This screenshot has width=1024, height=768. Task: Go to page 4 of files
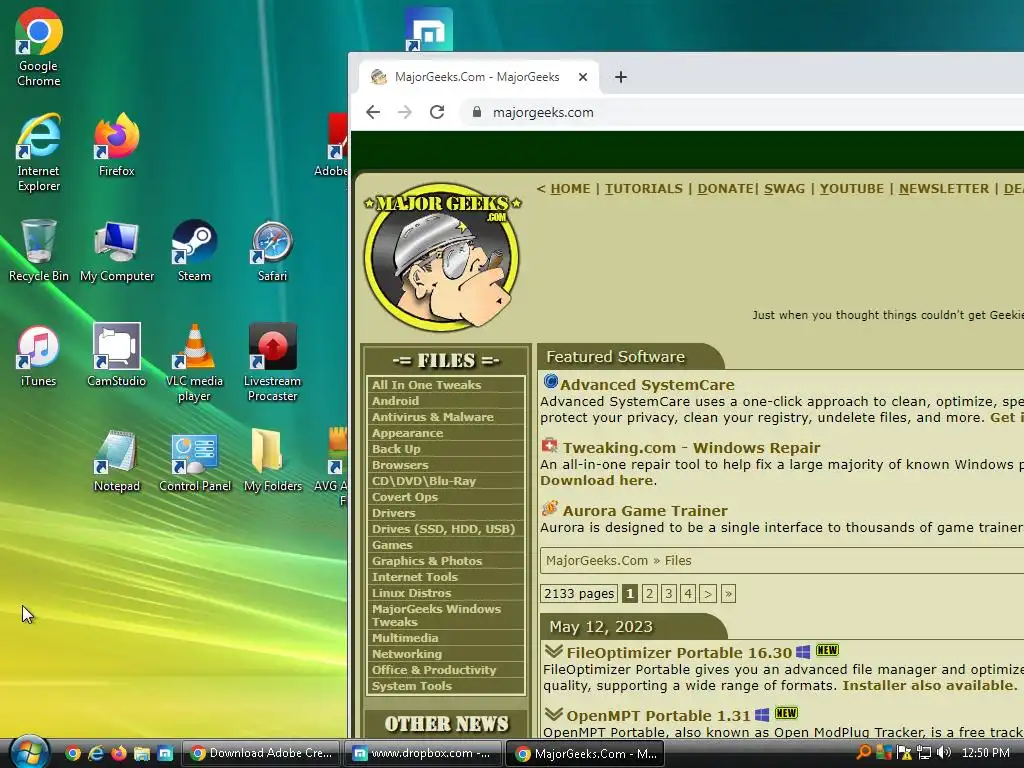(688, 594)
